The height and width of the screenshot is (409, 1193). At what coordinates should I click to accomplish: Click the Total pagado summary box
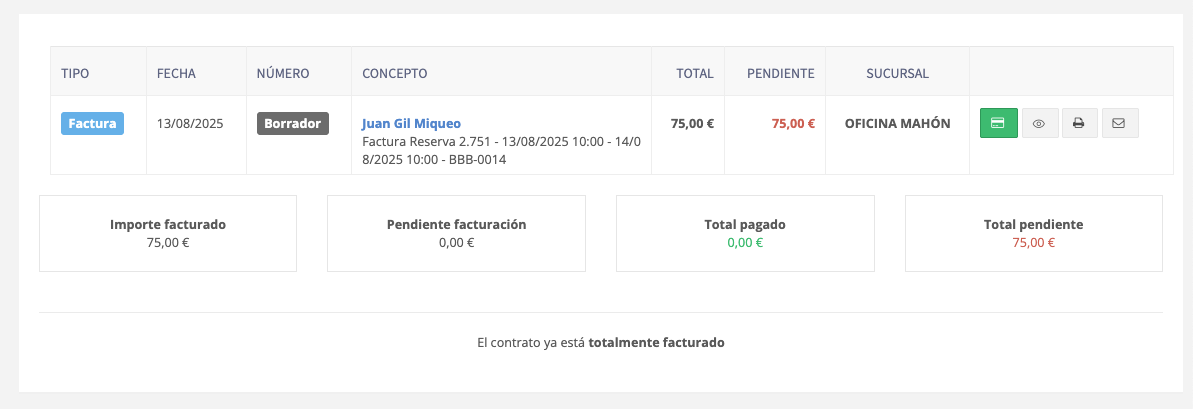[x=745, y=233]
